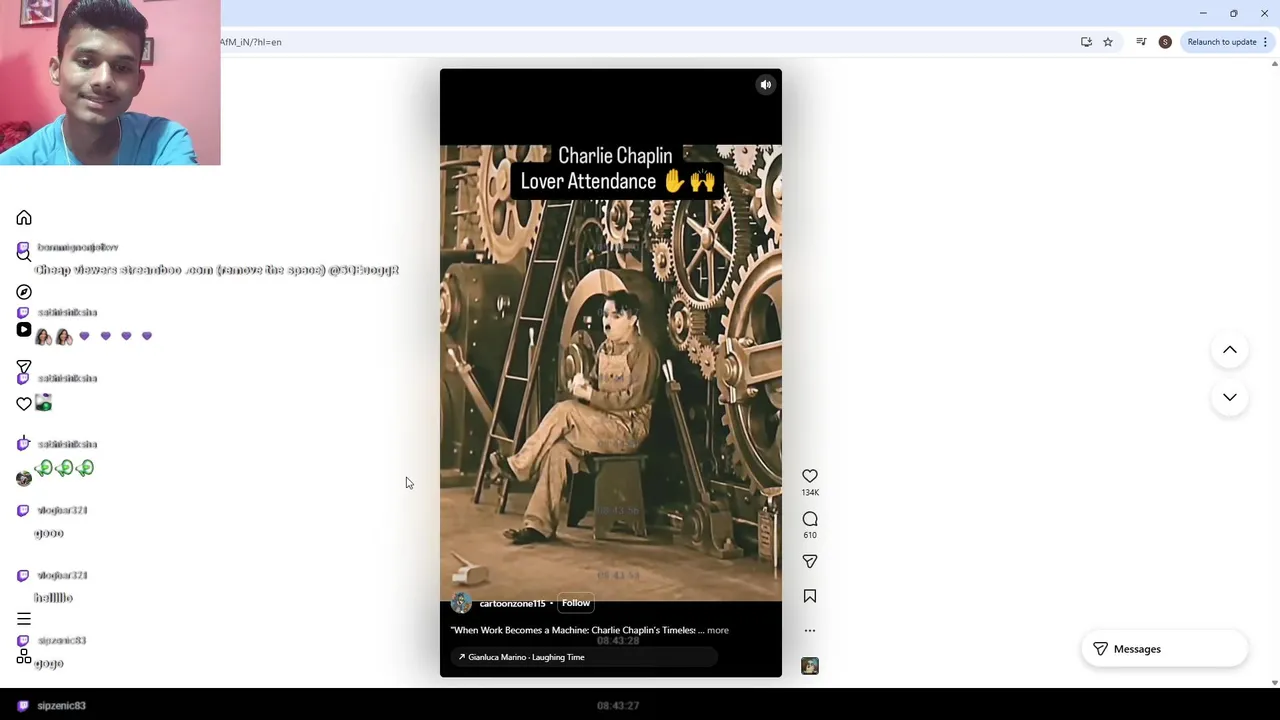Screen dimensions: 1280x720
Task: Go to previous reel with up chevron
Action: [1230, 350]
